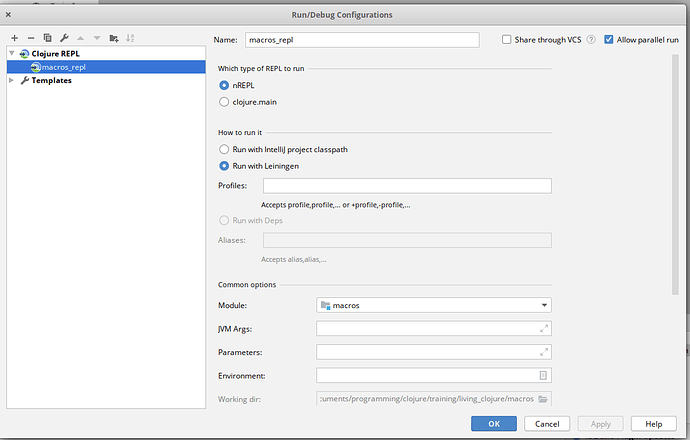Copy the selected configuration
690x440 pixels.
pos(48,38)
